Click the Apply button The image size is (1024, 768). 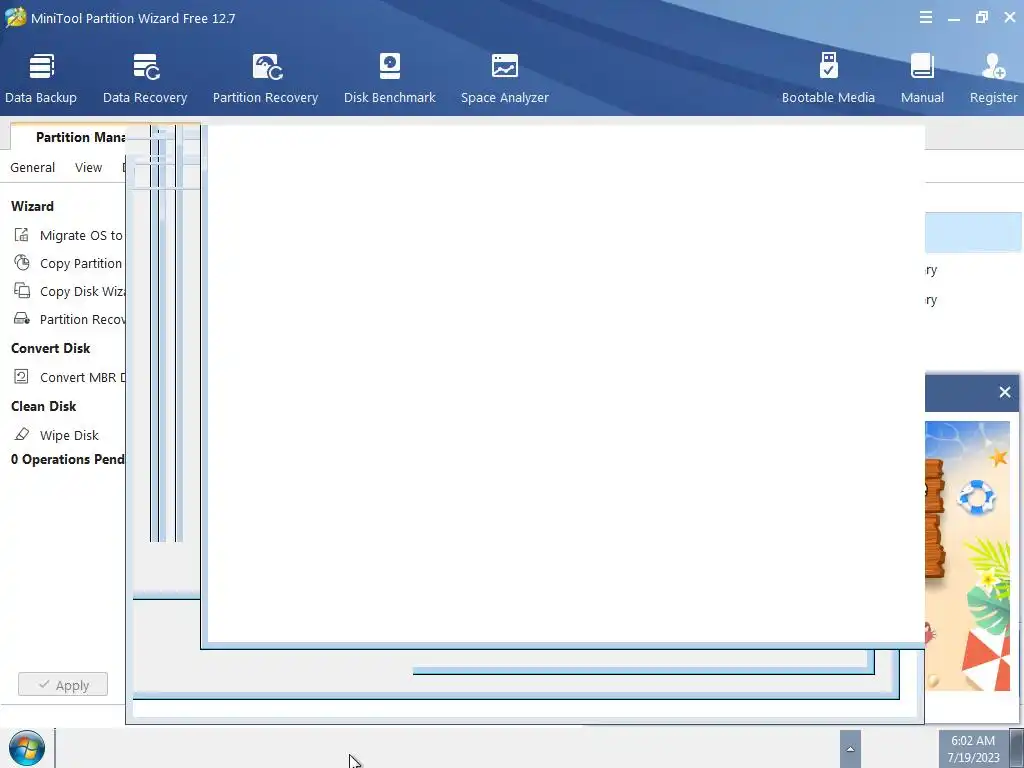[63, 684]
